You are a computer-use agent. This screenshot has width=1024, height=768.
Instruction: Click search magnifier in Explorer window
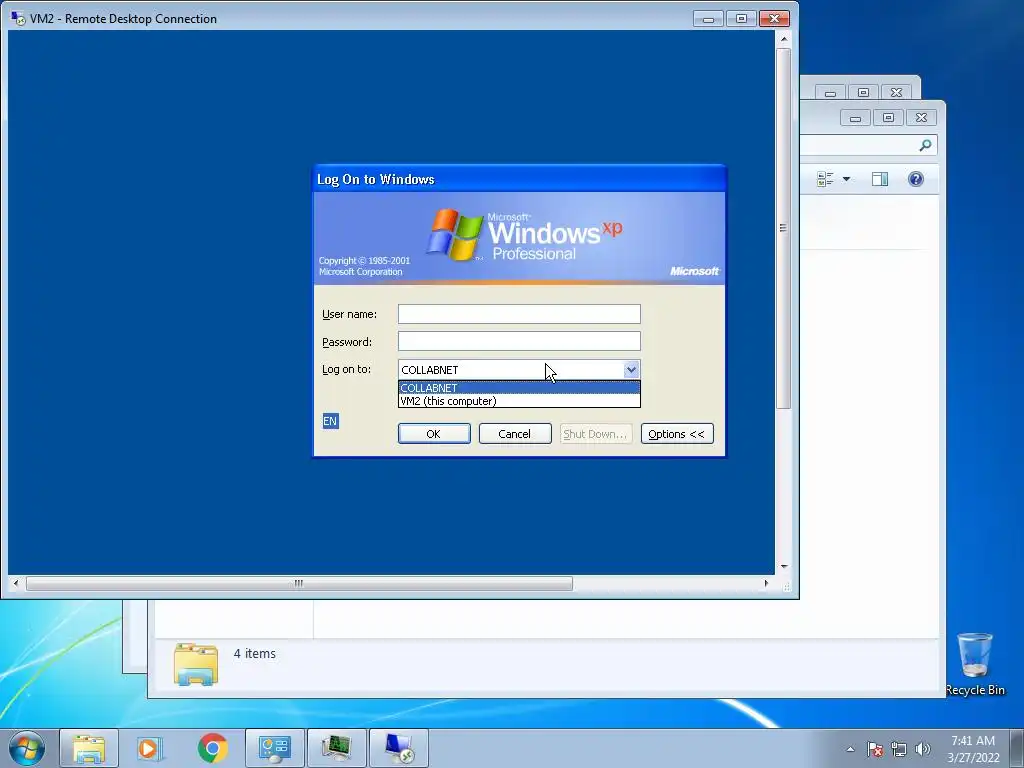click(x=925, y=145)
